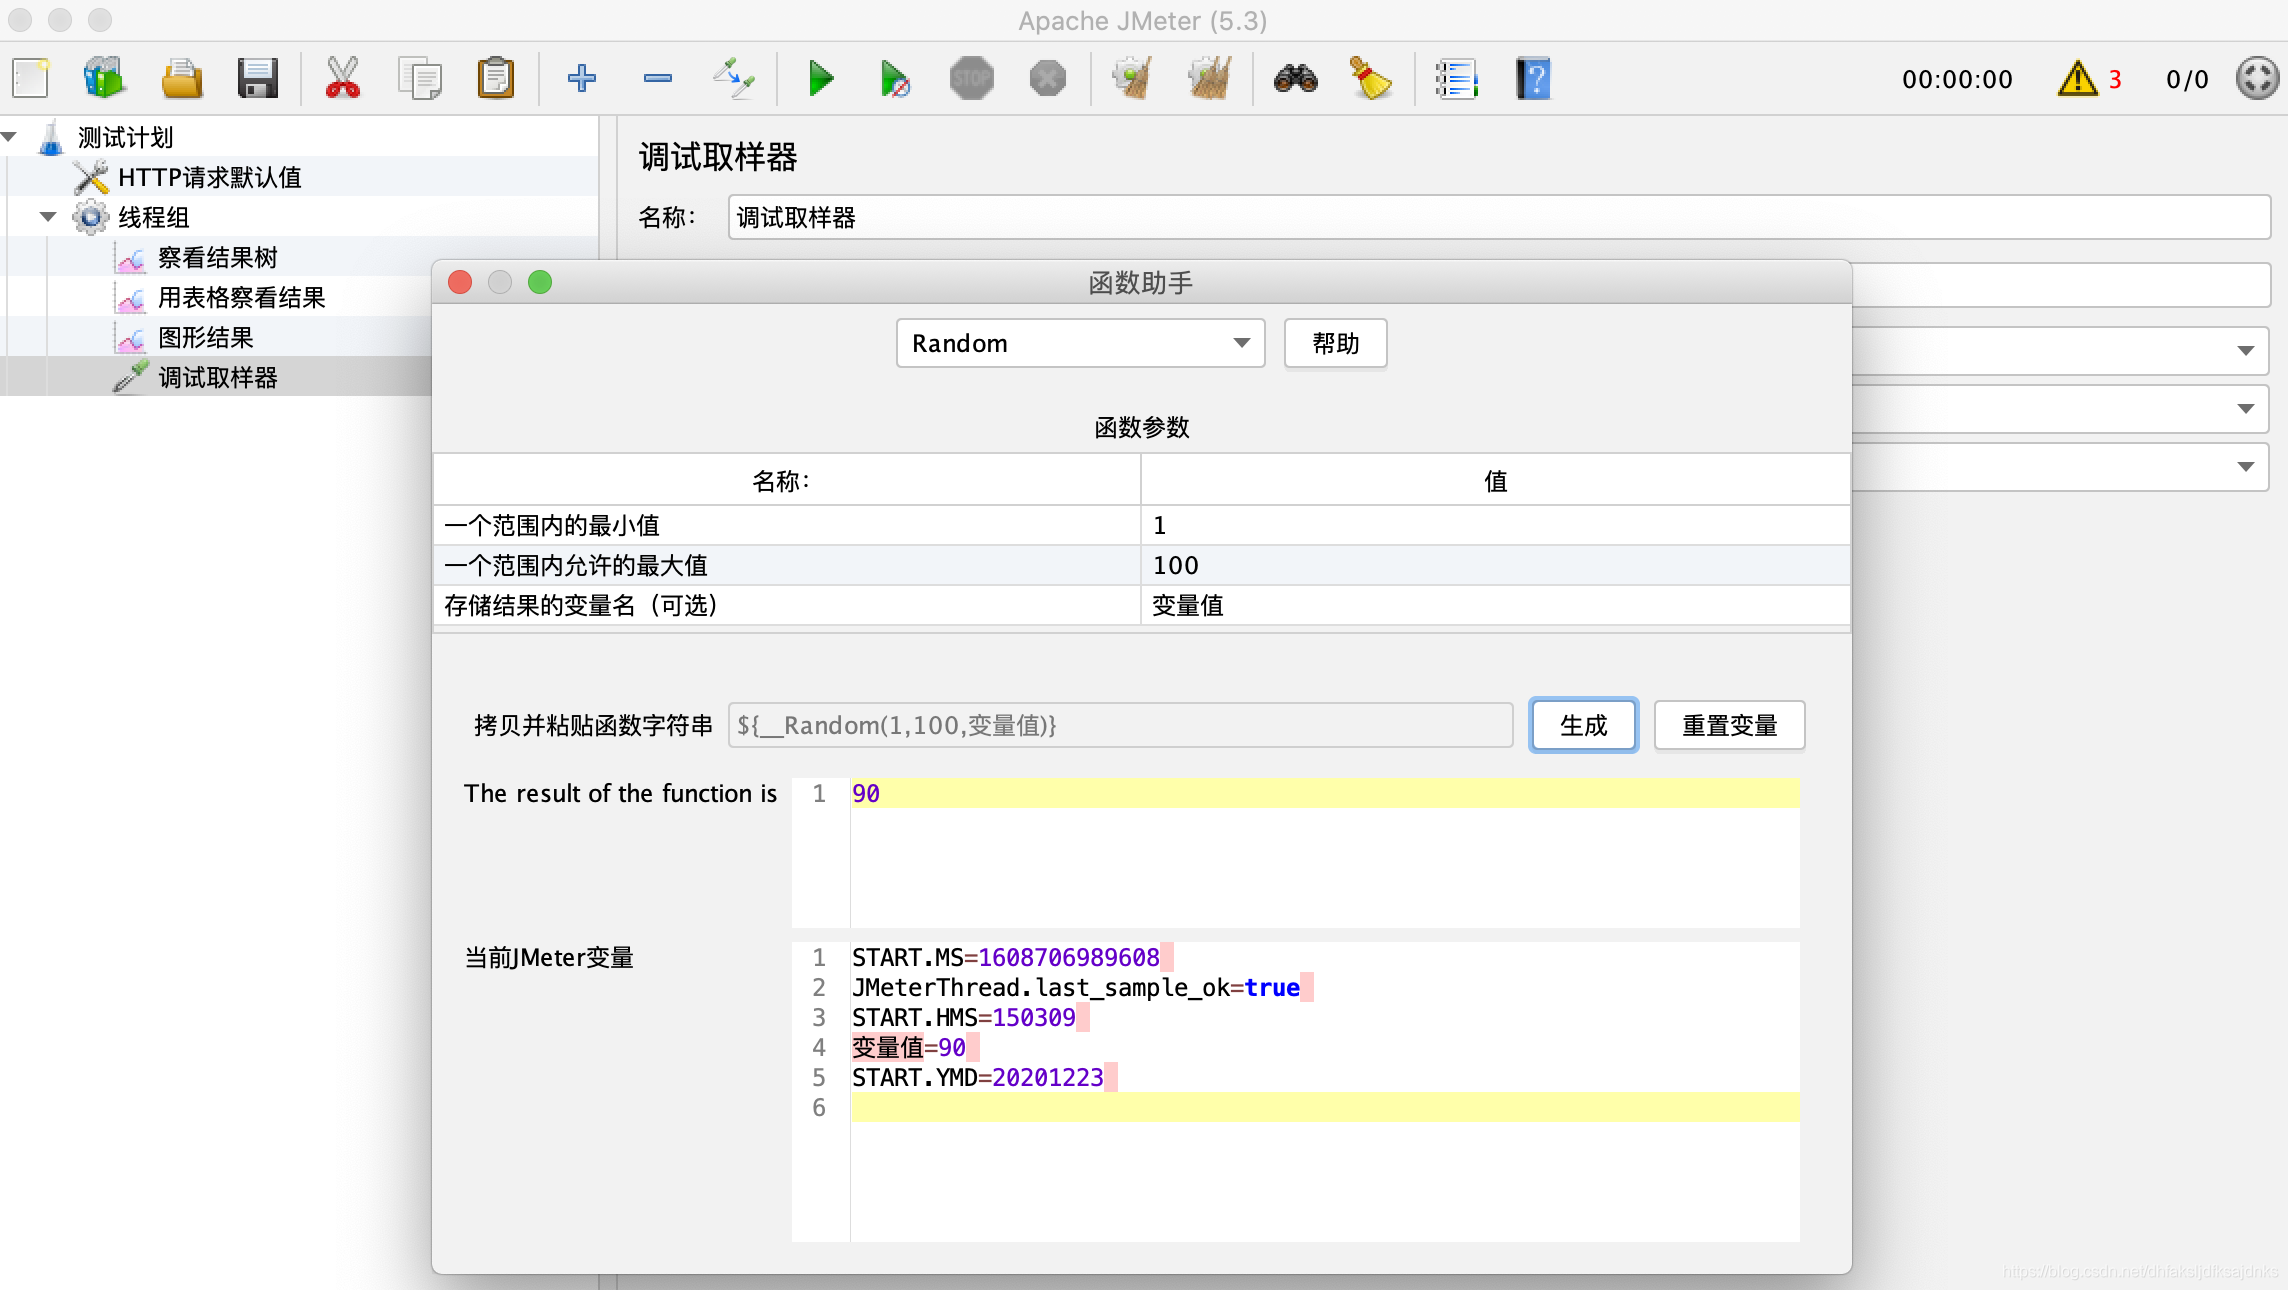Image resolution: width=2288 pixels, height=1290 pixels.
Task: Click the maximum value cell 100
Action: 1494,566
